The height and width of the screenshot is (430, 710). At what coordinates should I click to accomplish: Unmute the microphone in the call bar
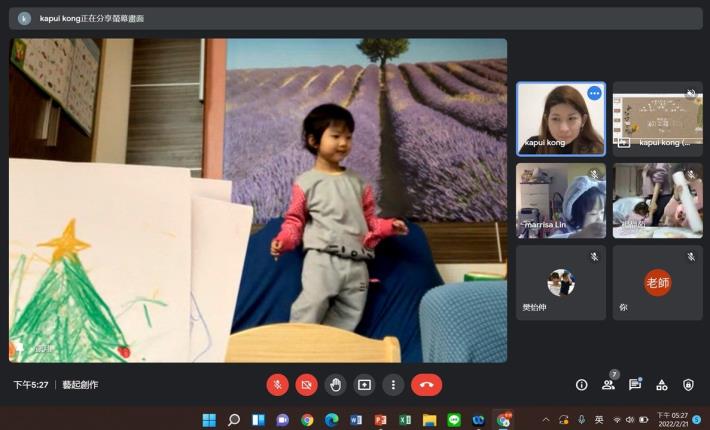click(277, 384)
